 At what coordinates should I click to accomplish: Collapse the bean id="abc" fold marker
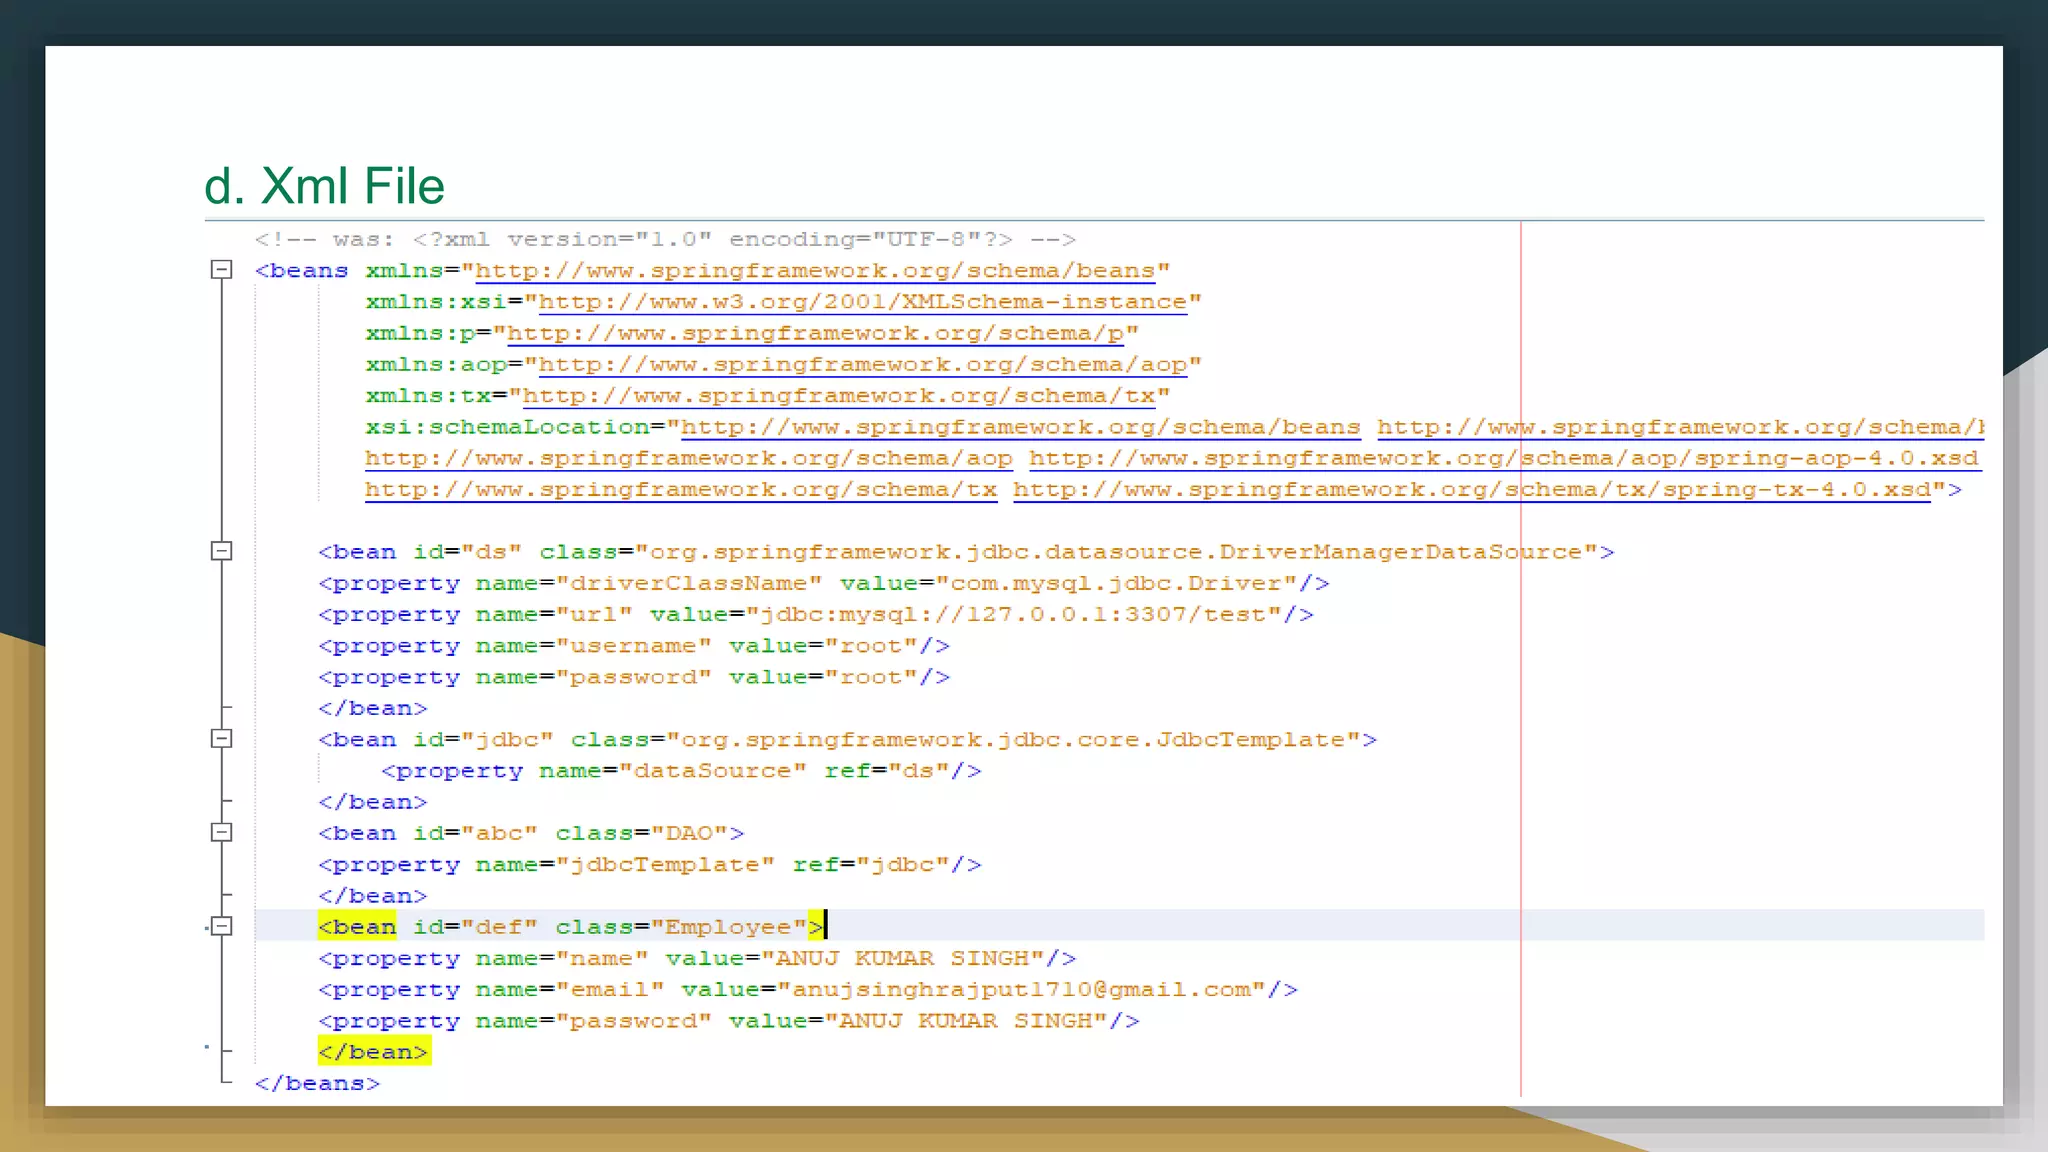[222, 832]
